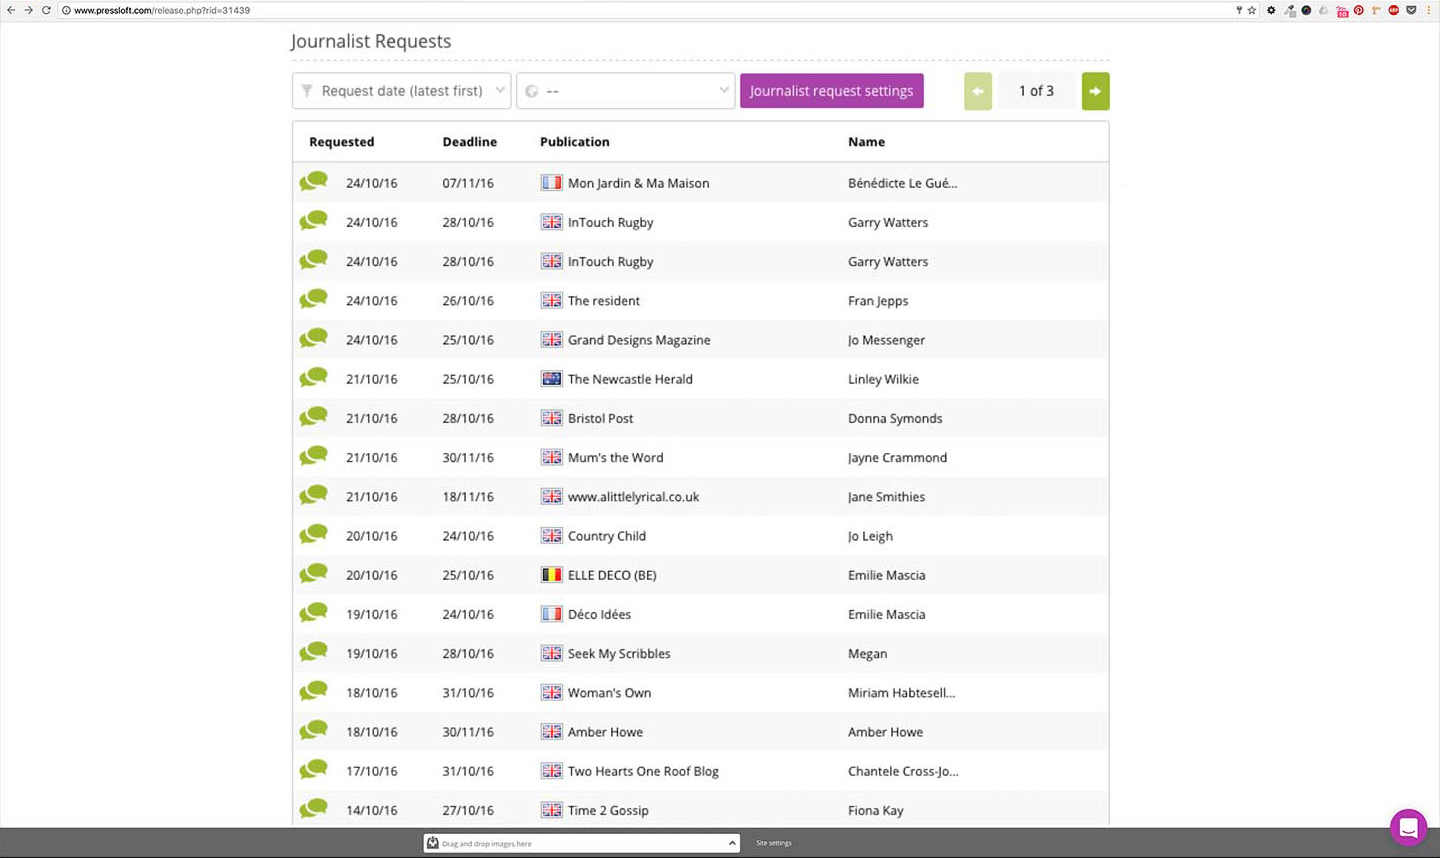Open chat bubble icon for Time 2 Gossip row
This screenshot has width=1440, height=858.
(313, 808)
